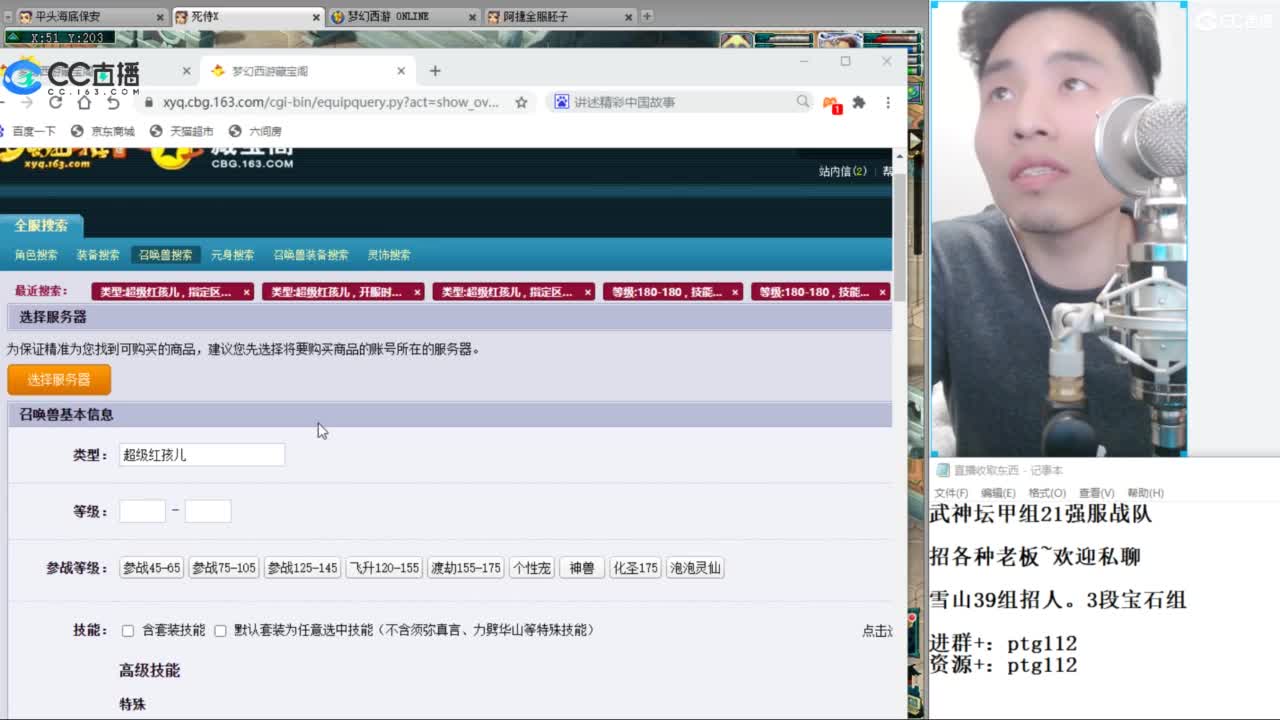
Task: Close the 死侍X game tab
Action: pyautogui.click(x=316, y=17)
